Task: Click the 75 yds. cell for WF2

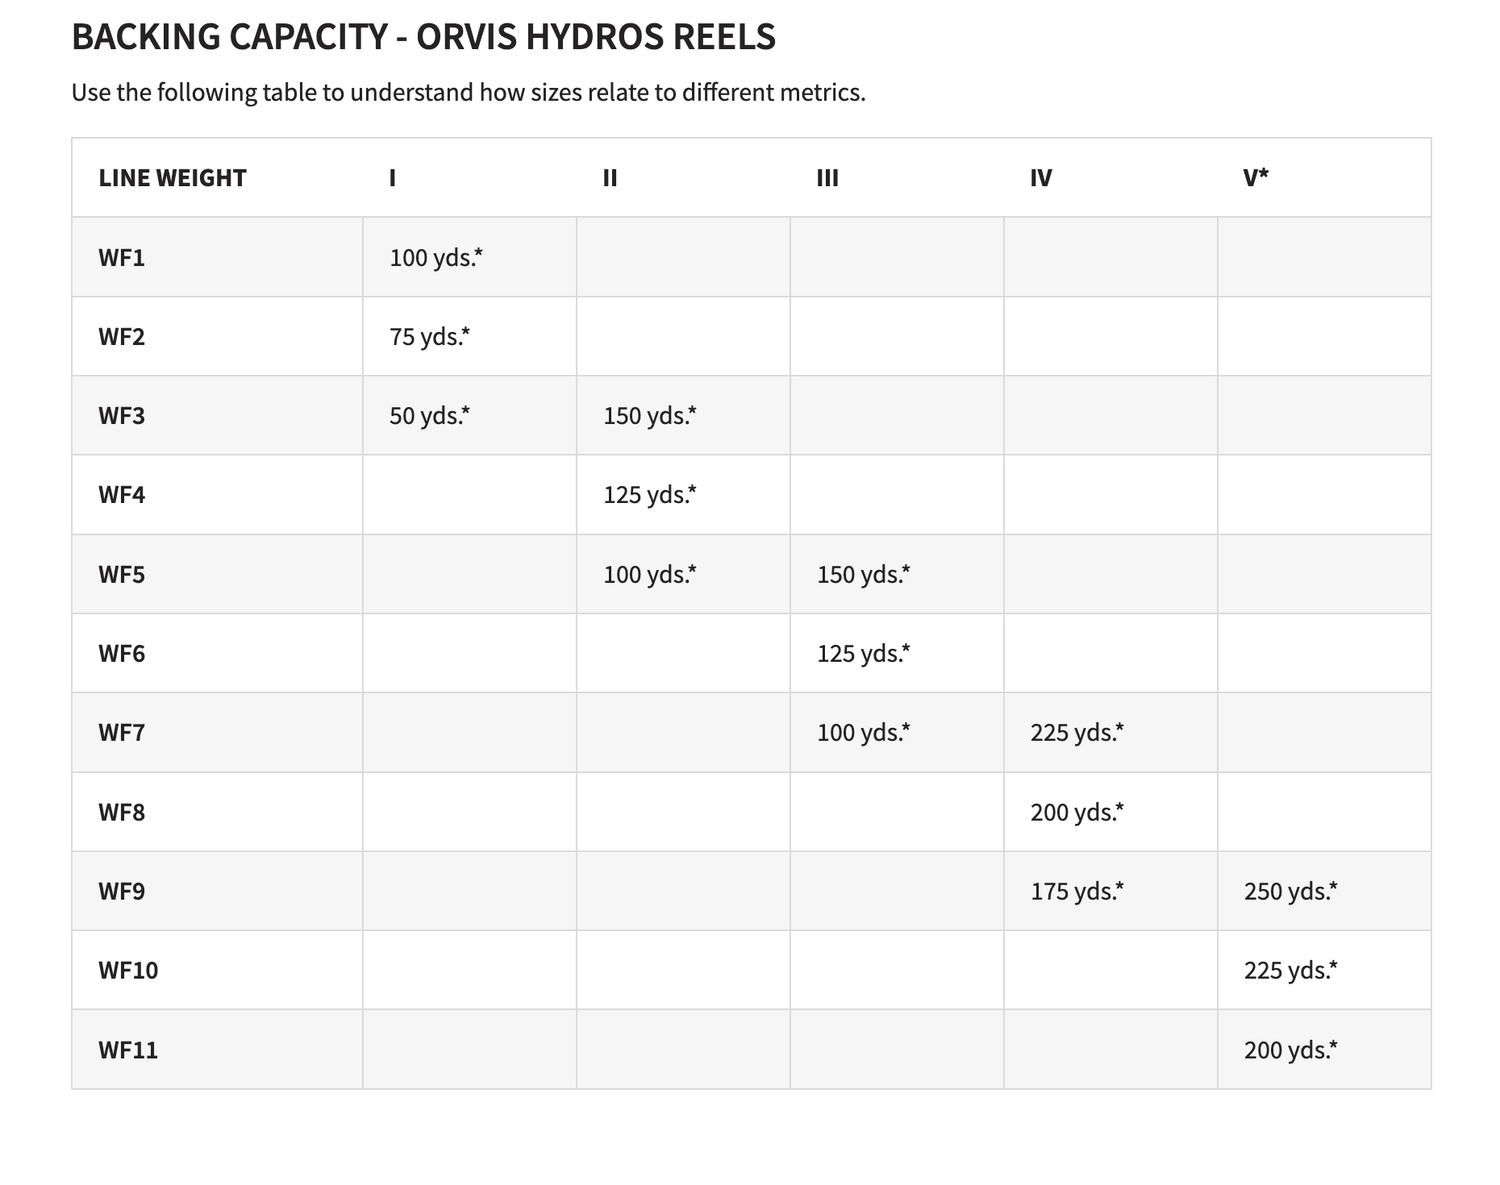Action: tap(430, 337)
